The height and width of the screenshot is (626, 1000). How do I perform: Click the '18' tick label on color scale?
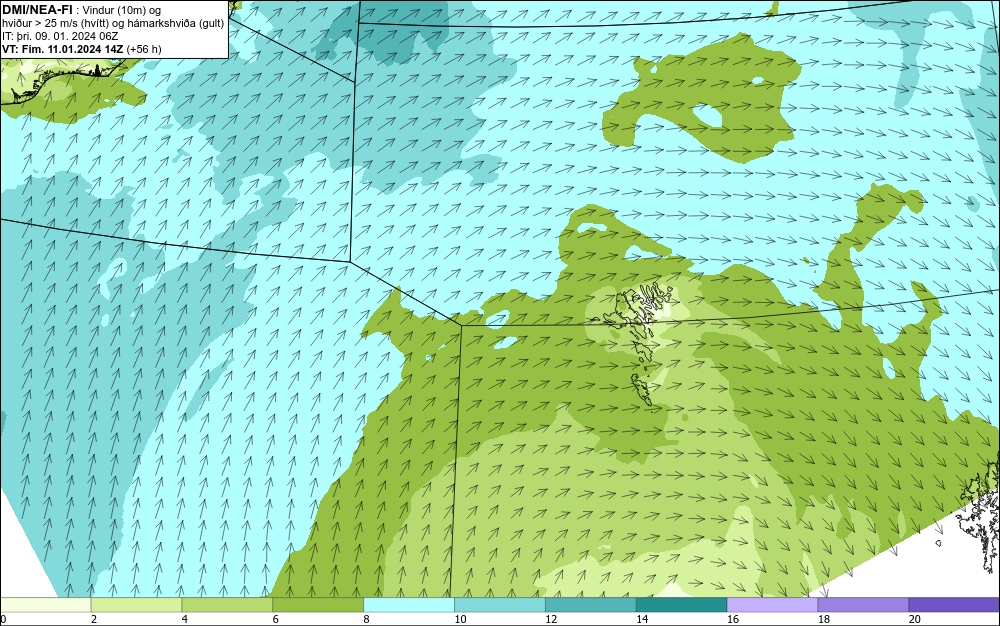824,619
